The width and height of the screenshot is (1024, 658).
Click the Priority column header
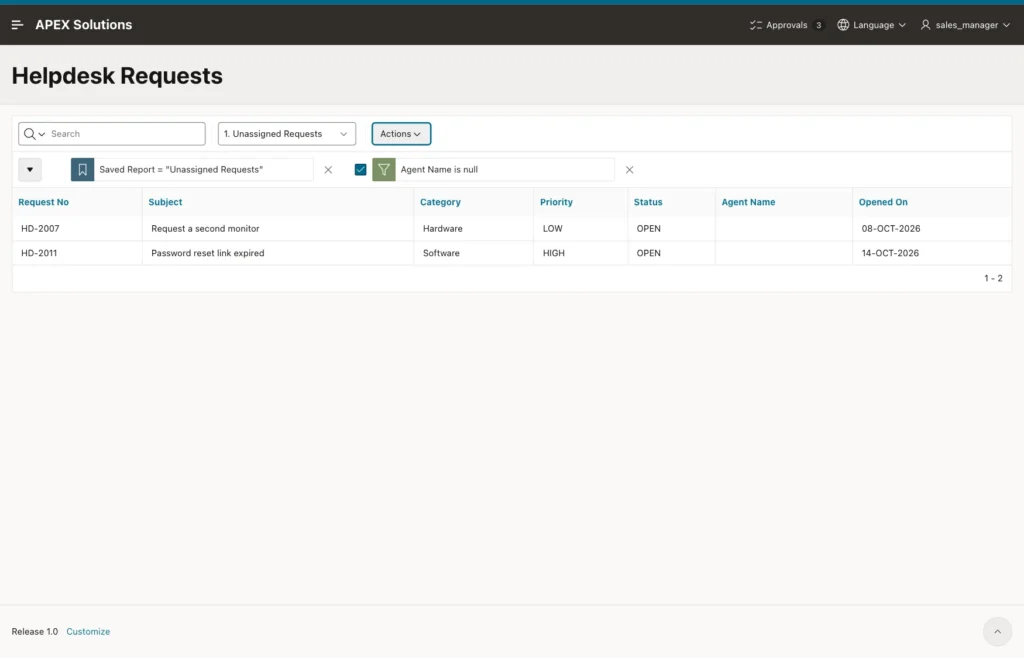(556, 202)
